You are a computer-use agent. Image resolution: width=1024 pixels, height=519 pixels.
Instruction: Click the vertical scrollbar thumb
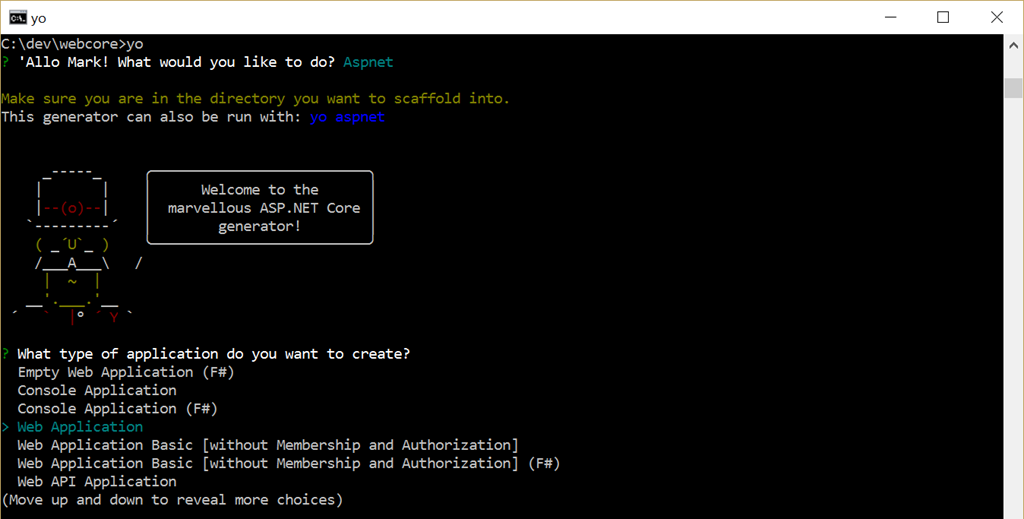(1013, 87)
